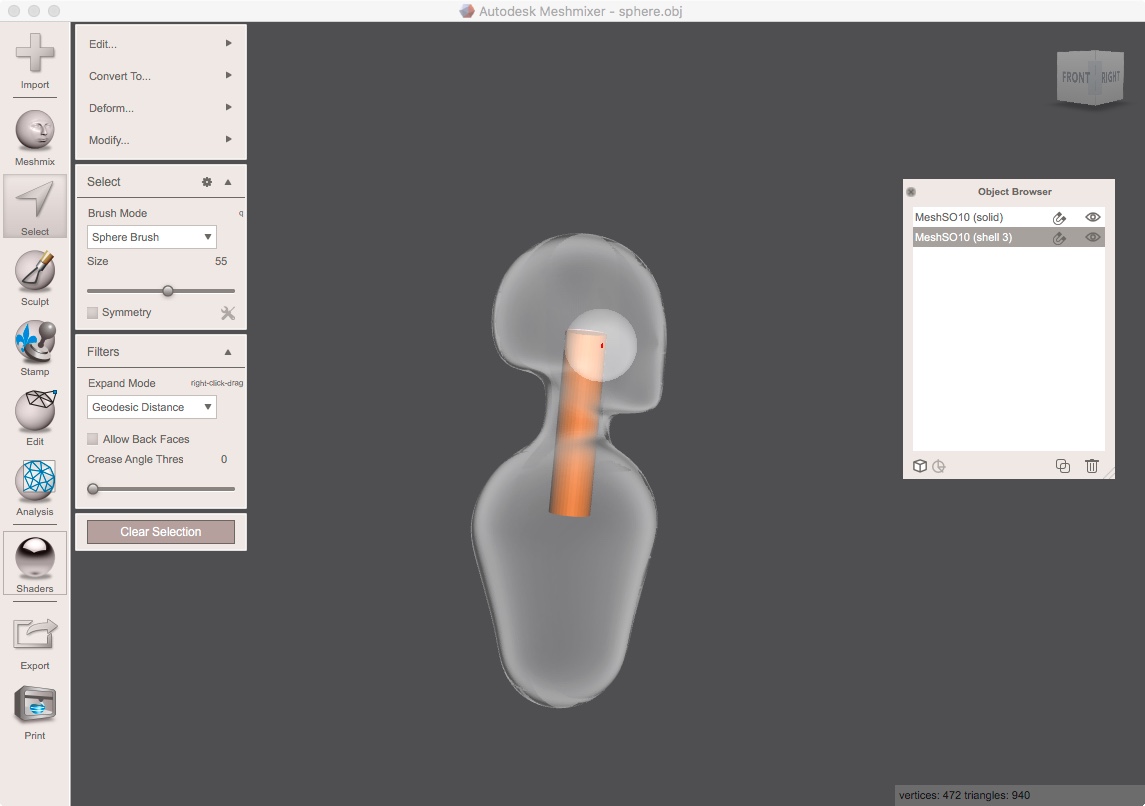Open the Print tool
This screenshot has height=806, width=1145.
[x=35, y=713]
